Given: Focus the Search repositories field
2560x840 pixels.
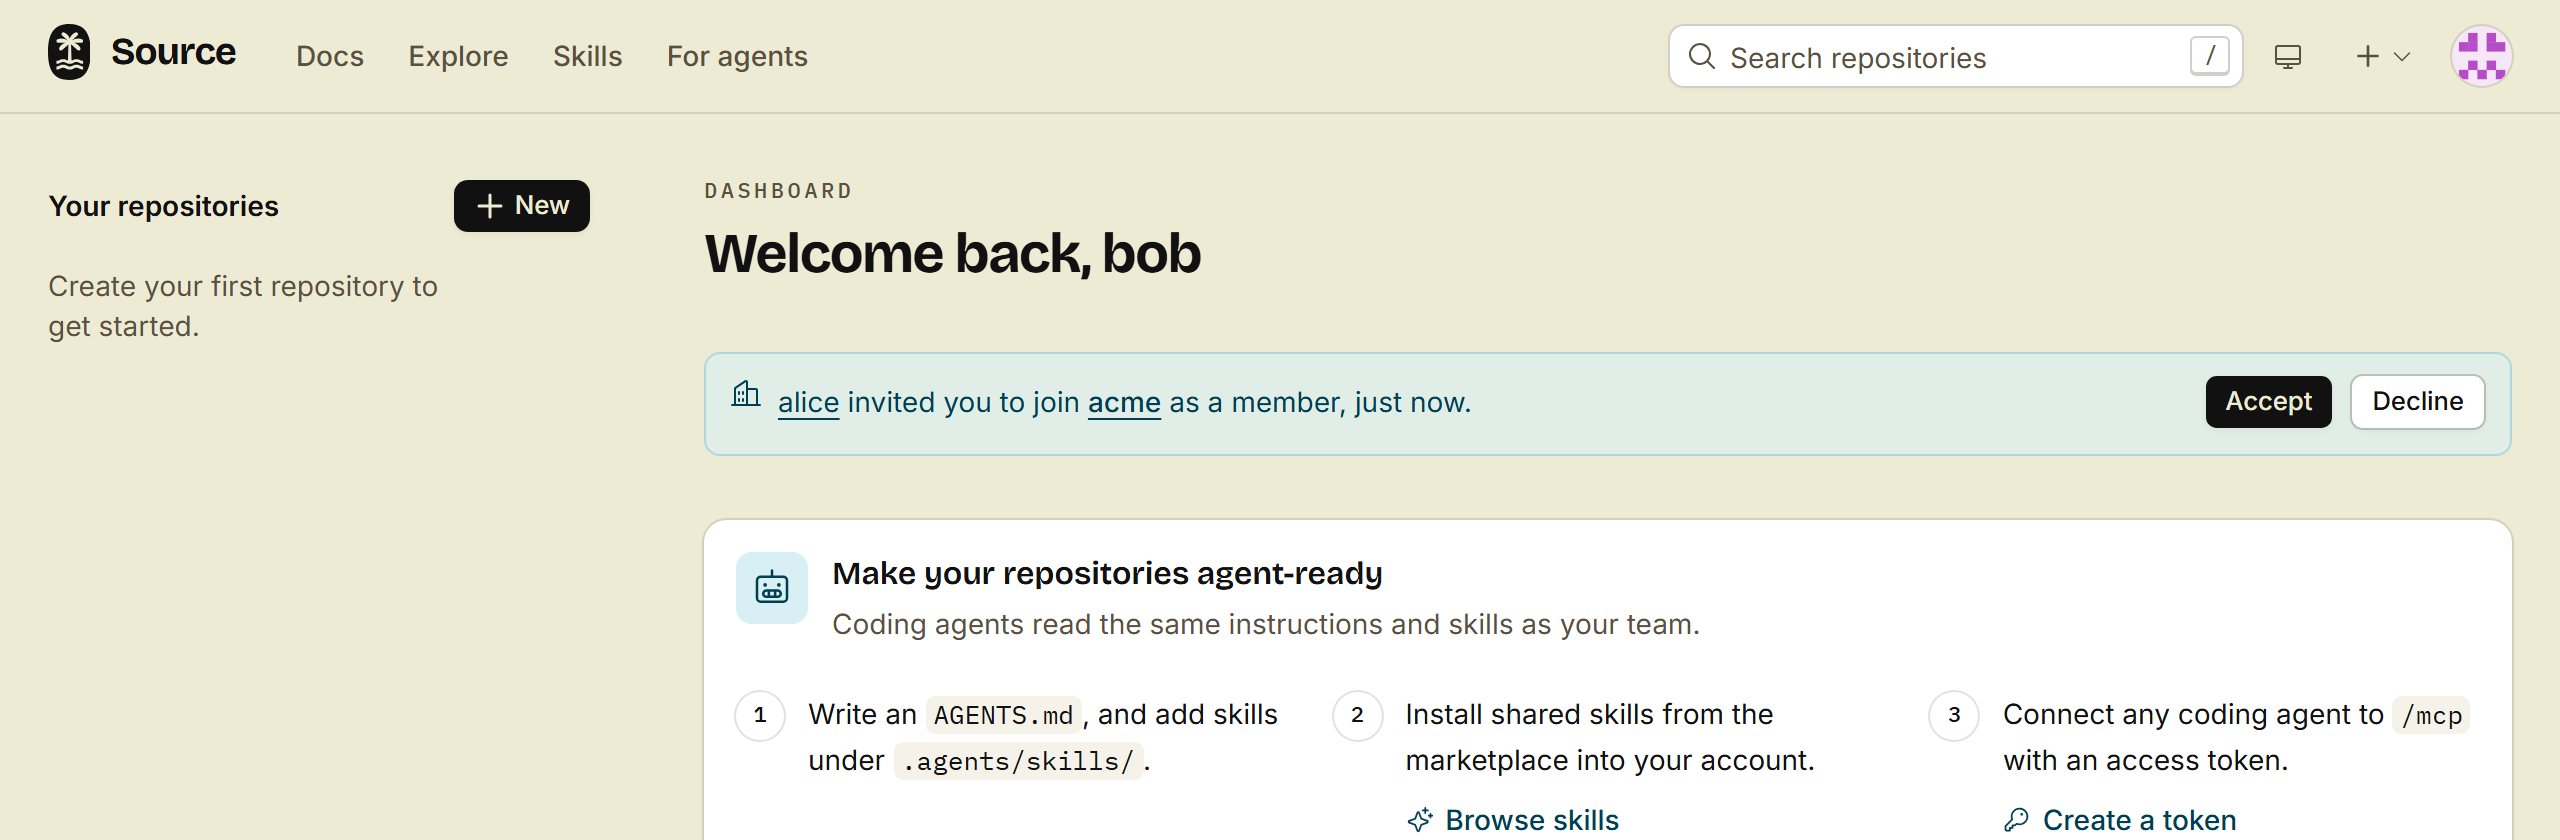Looking at the screenshot, I should [x=1955, y=56].
